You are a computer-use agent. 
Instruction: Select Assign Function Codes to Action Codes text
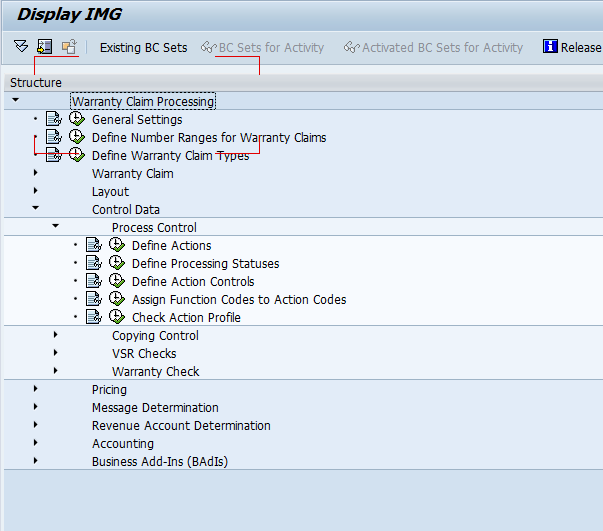(x=239, y=300)
